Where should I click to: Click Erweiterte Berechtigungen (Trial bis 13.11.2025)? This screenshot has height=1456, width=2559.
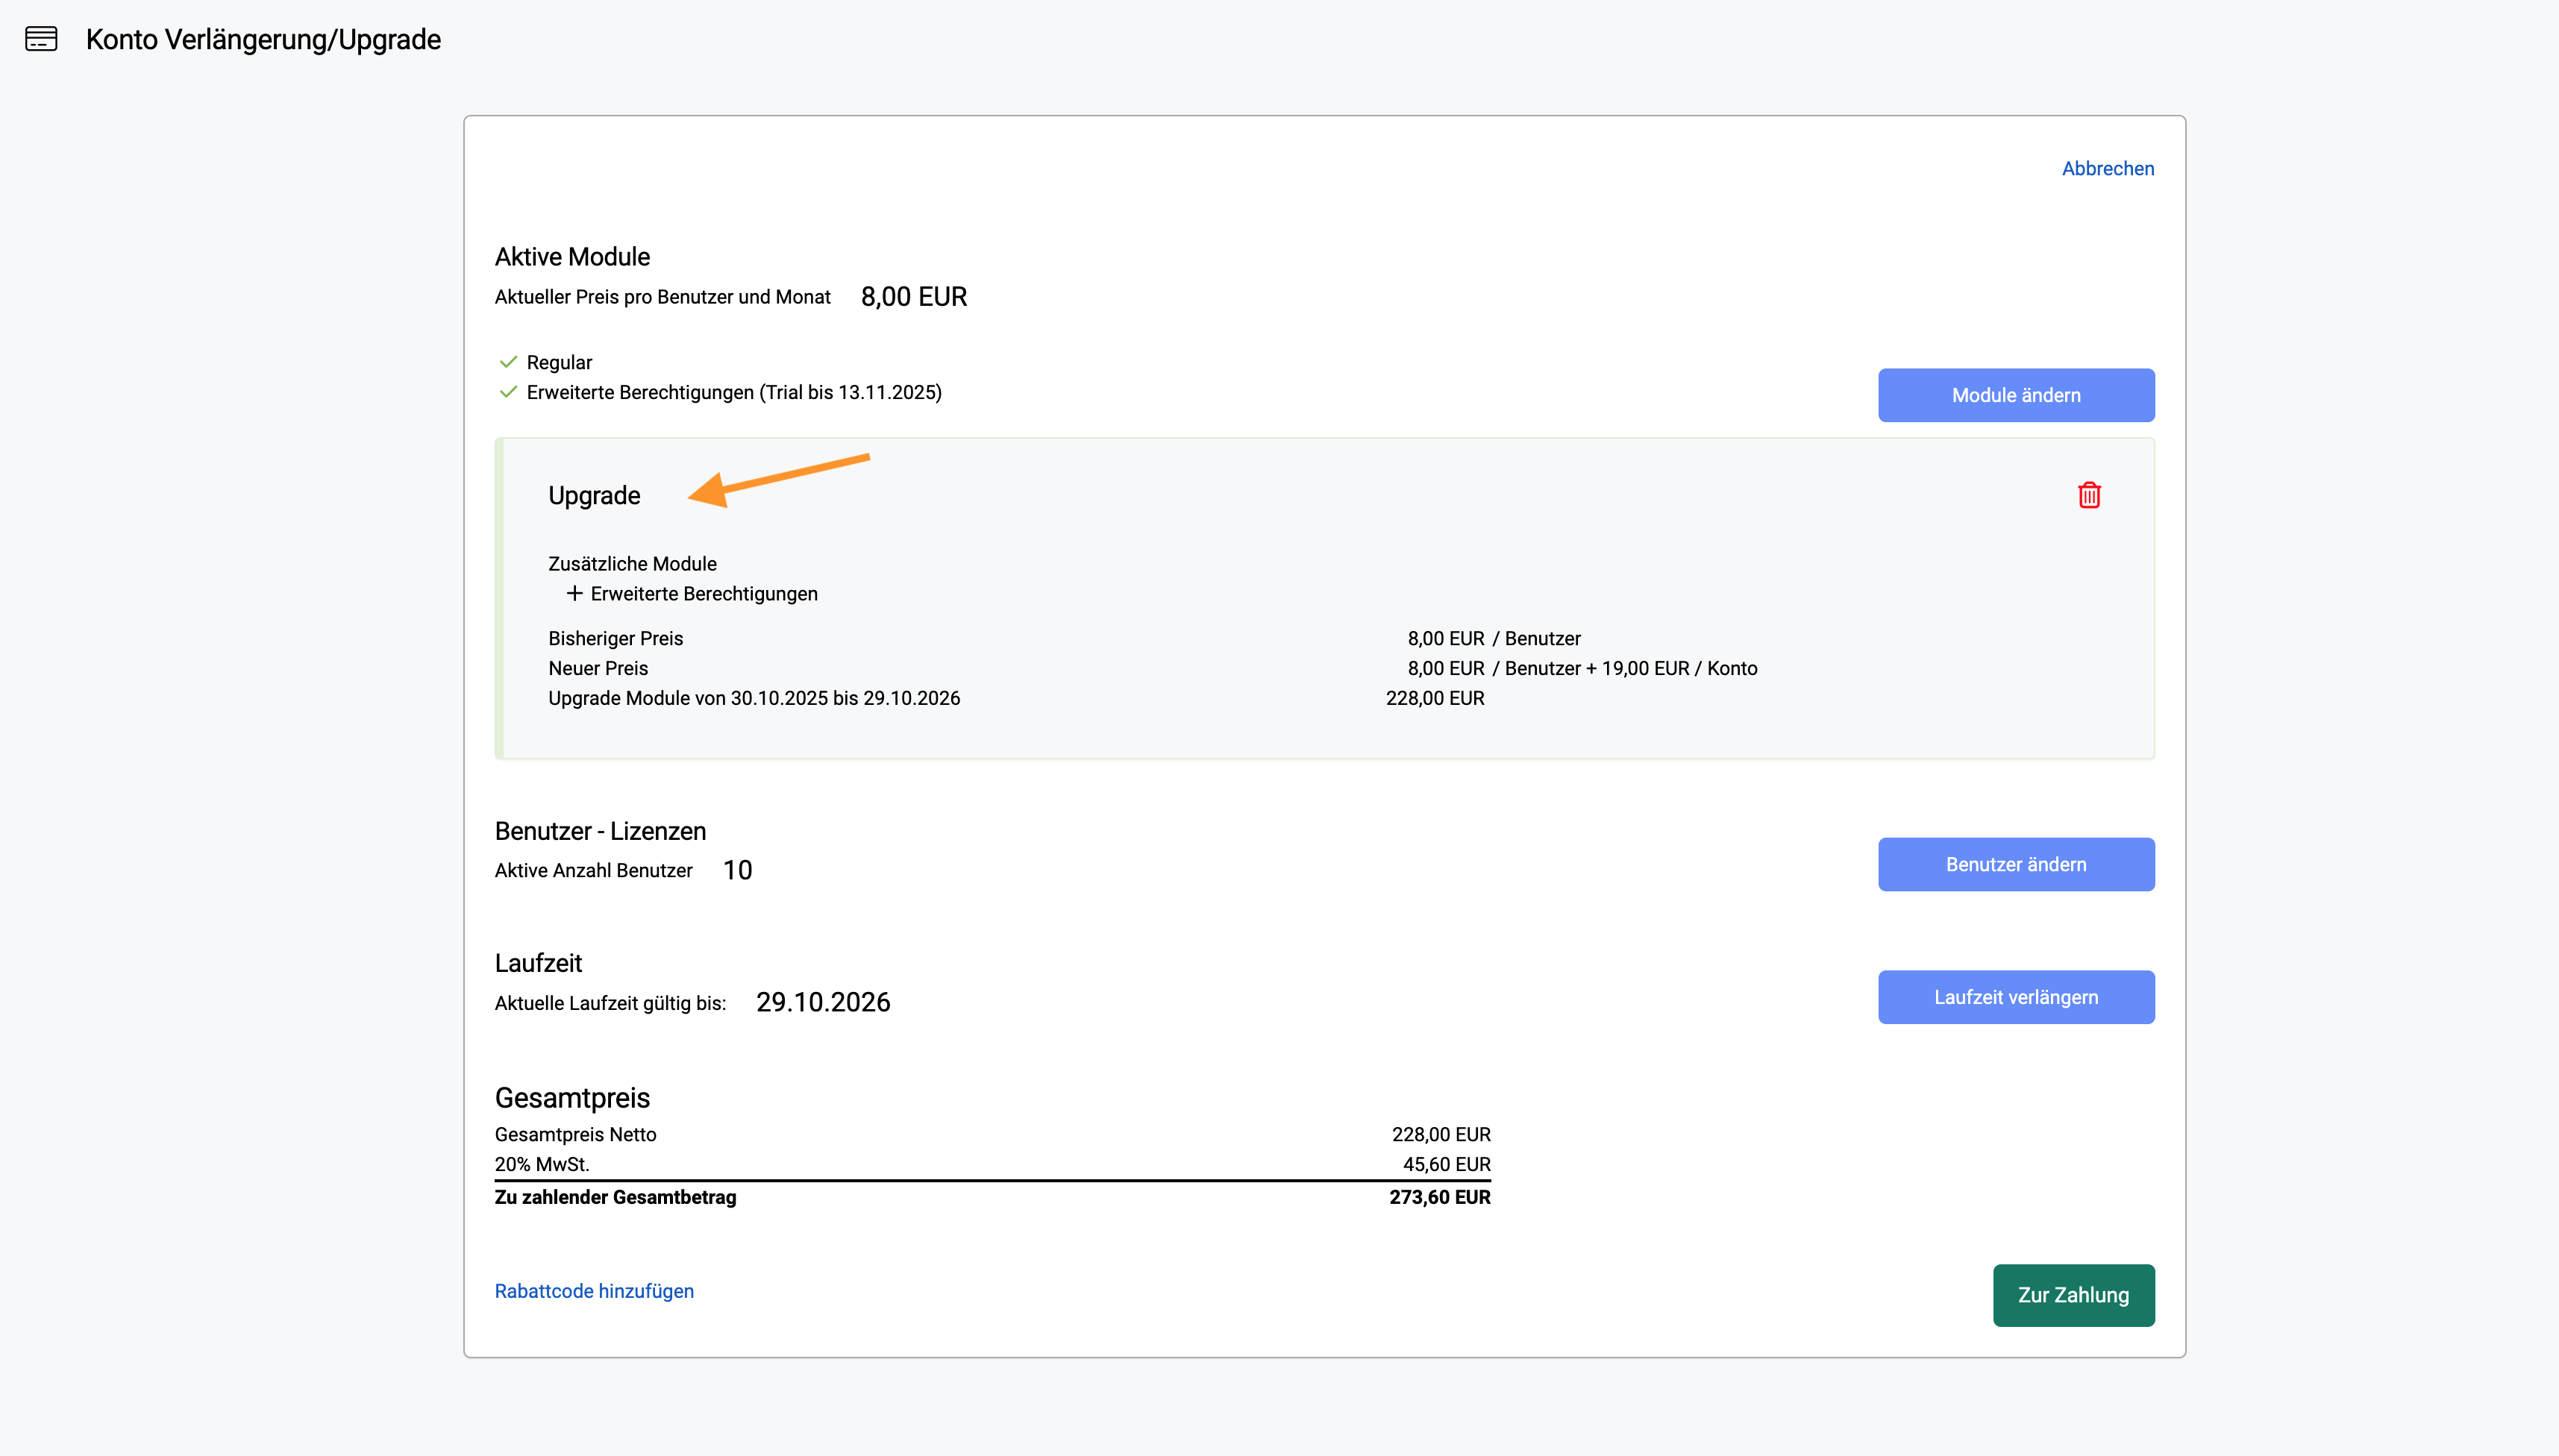coord(734,392)
